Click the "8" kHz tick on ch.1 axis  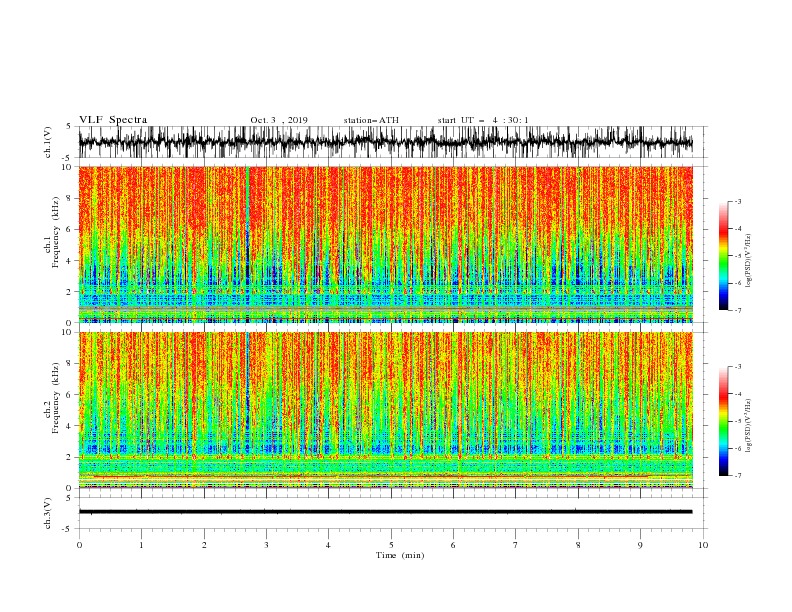69,198
